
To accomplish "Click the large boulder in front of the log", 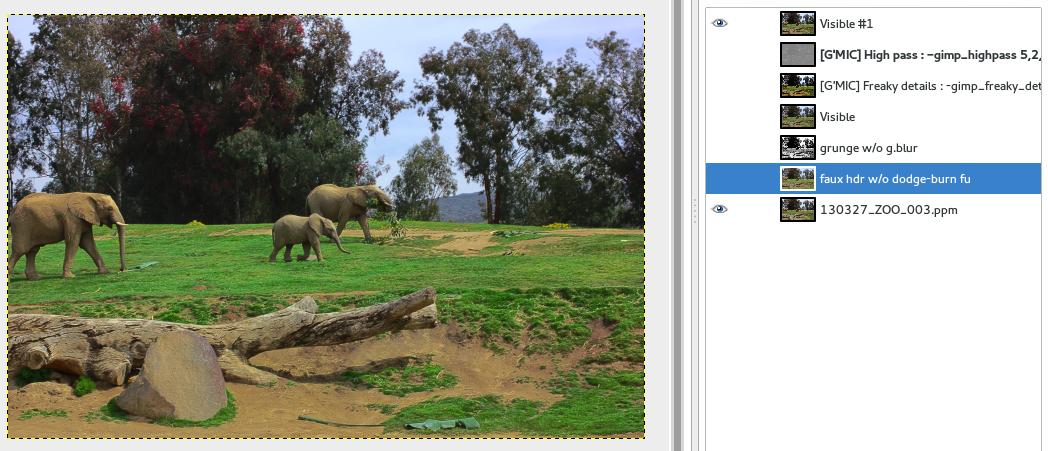I will [x=174, y=377].
